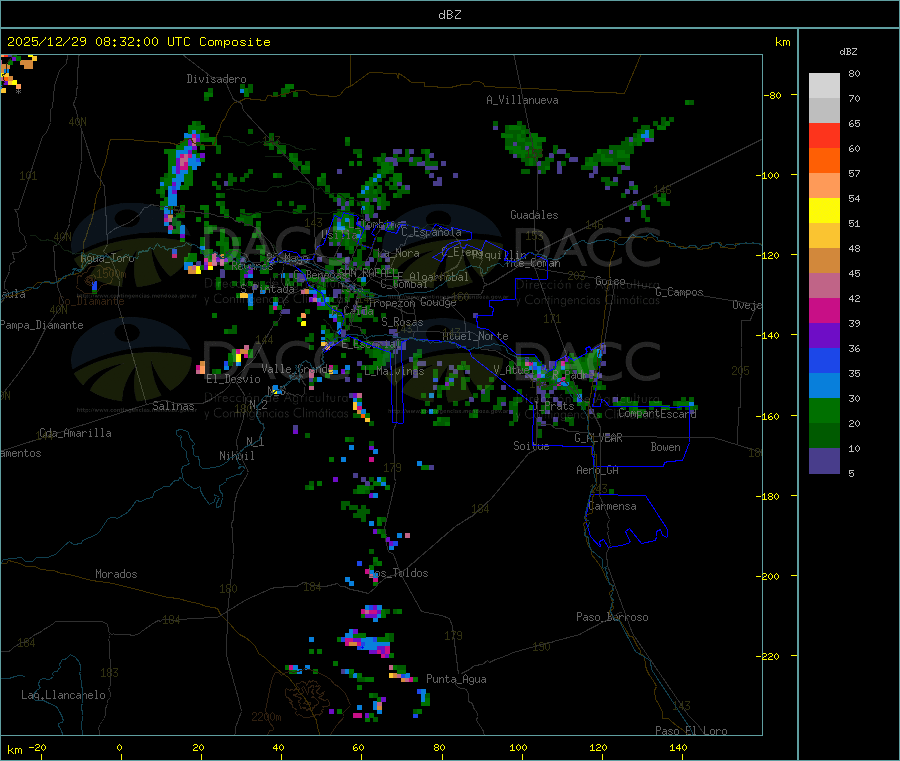900x761 pixels.
Task: Click the 100 km horizontal axis tick
Action: point(518,747)
